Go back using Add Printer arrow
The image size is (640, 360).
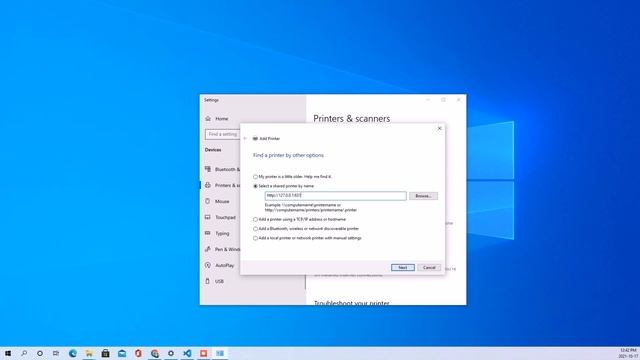(x=245, y=138)
